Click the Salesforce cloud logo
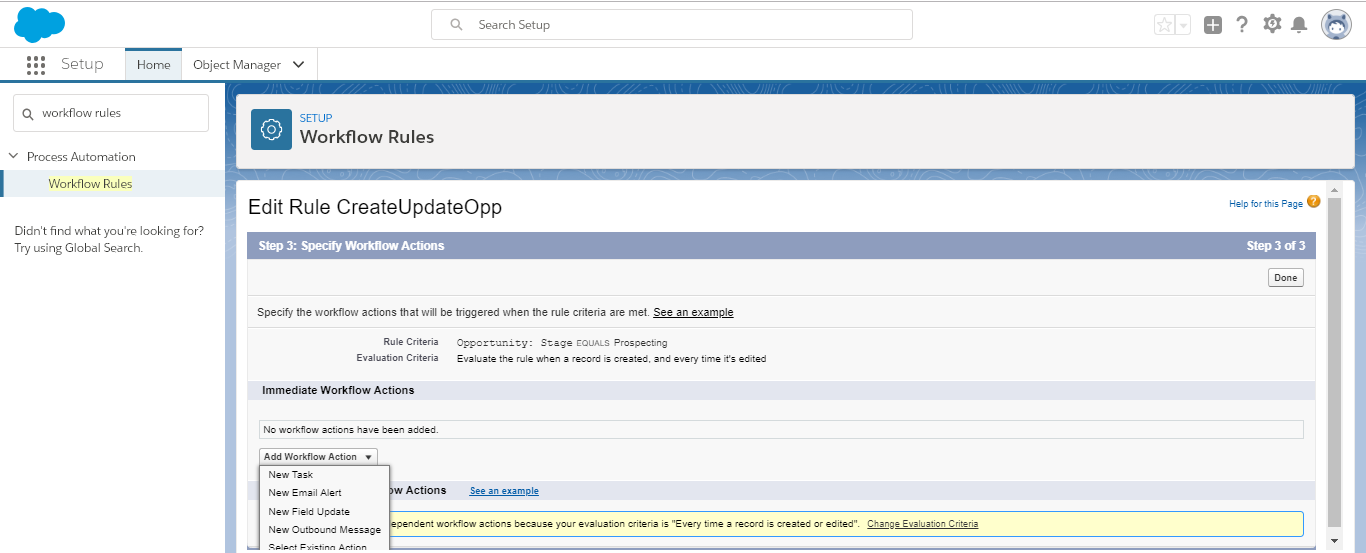 [40, 24]
